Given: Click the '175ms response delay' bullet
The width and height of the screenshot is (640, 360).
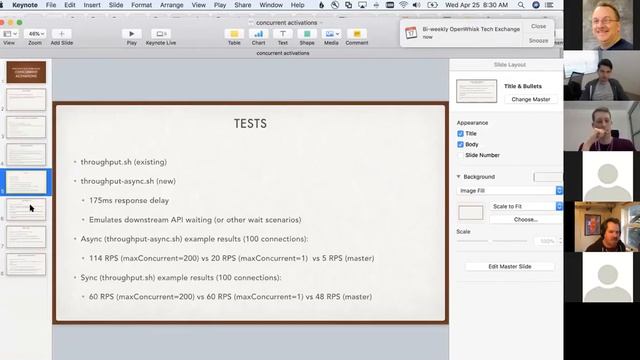Looking at the screenshot, I should point(129,200).
